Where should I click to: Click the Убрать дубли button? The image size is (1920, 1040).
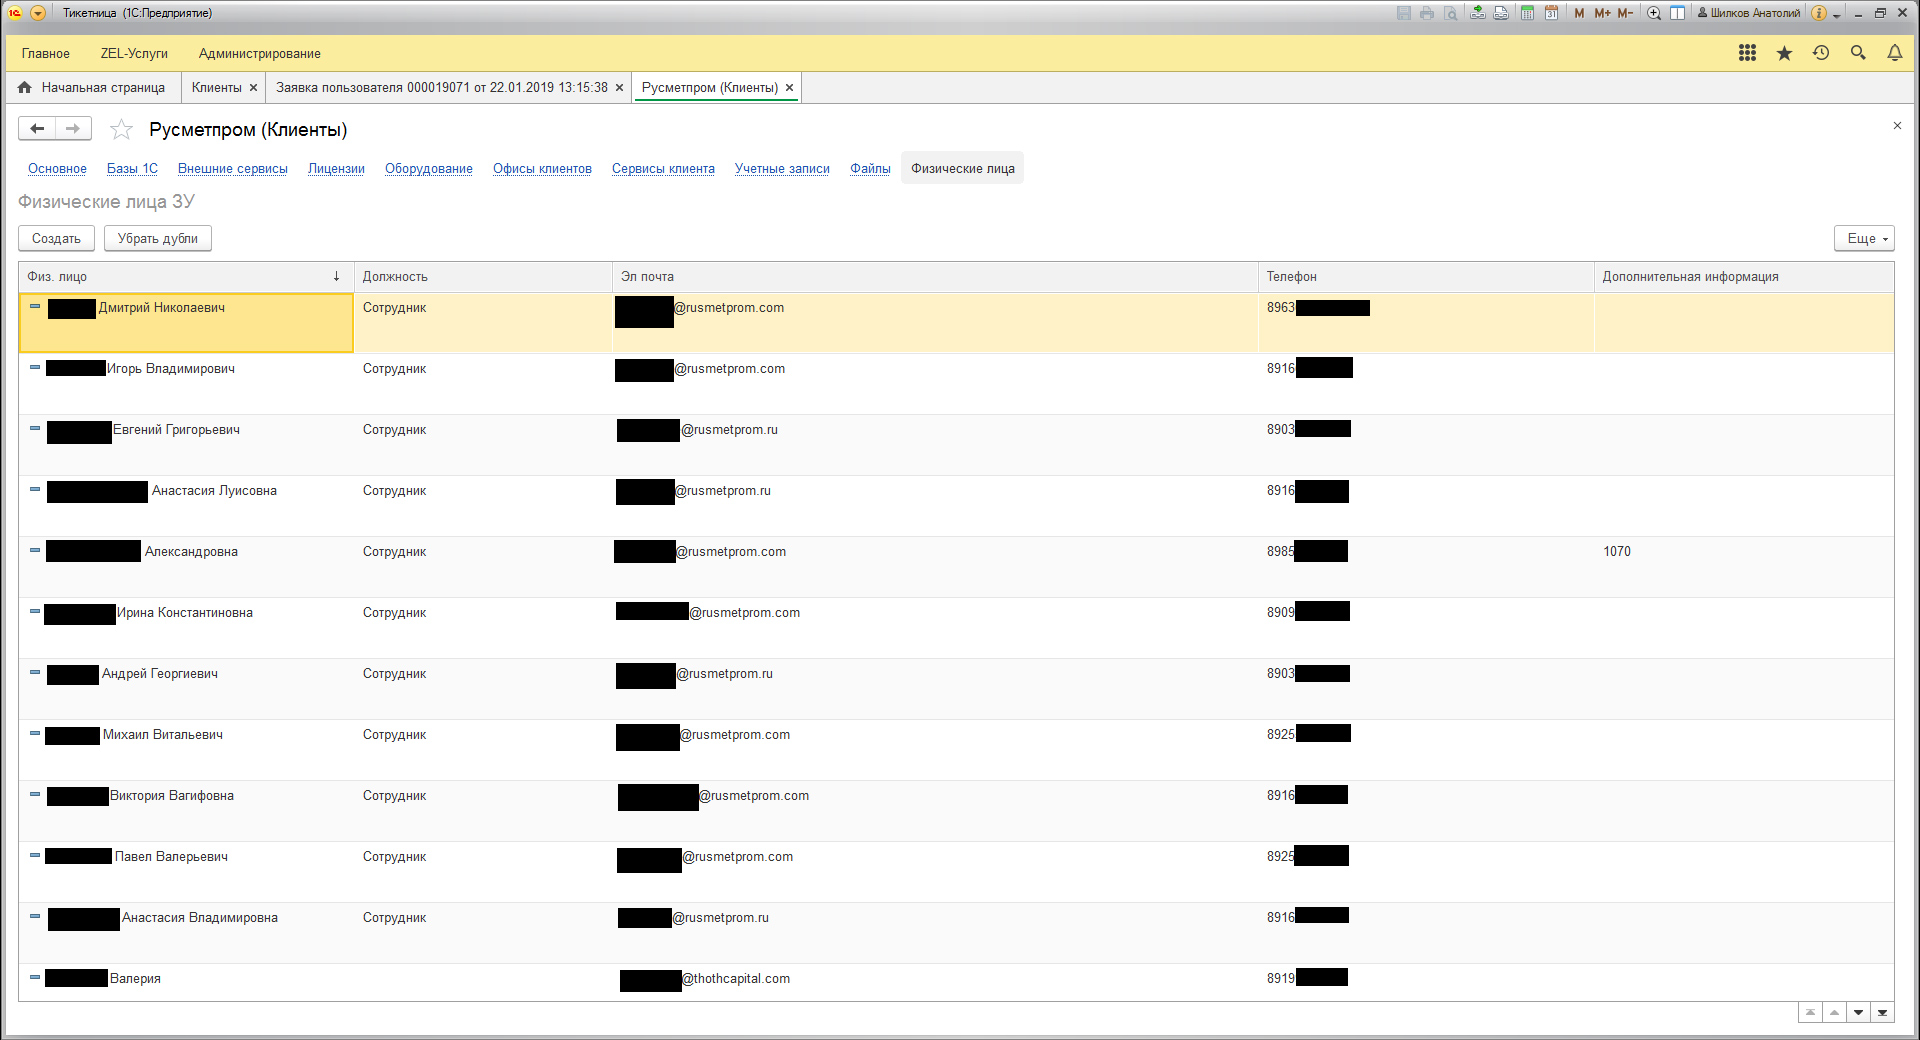pos(158,238)
